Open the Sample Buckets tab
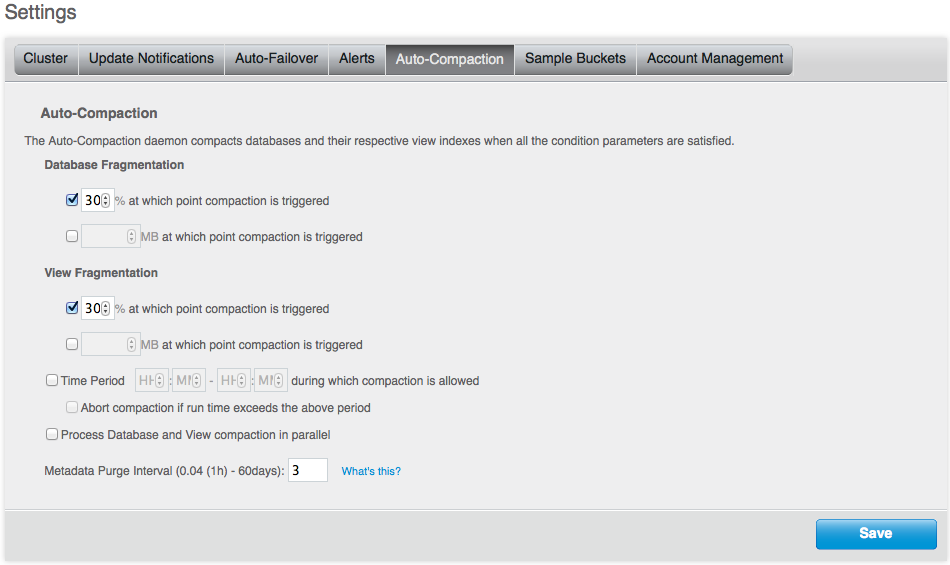Image resolution: width=950 pixels, height=565 pixels. click(575, 59)
